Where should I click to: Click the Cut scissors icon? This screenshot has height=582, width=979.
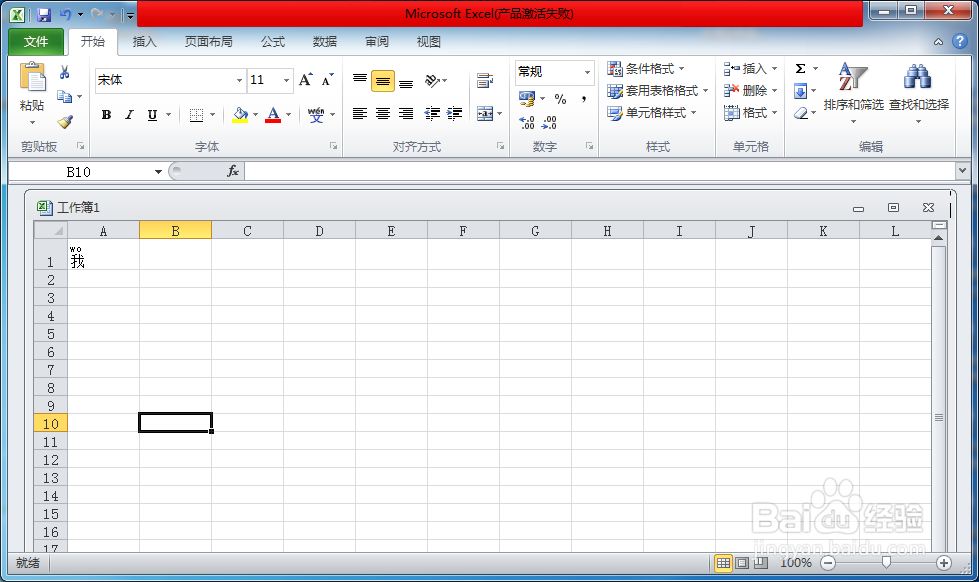pyautogui.click(x=64, y=73)
